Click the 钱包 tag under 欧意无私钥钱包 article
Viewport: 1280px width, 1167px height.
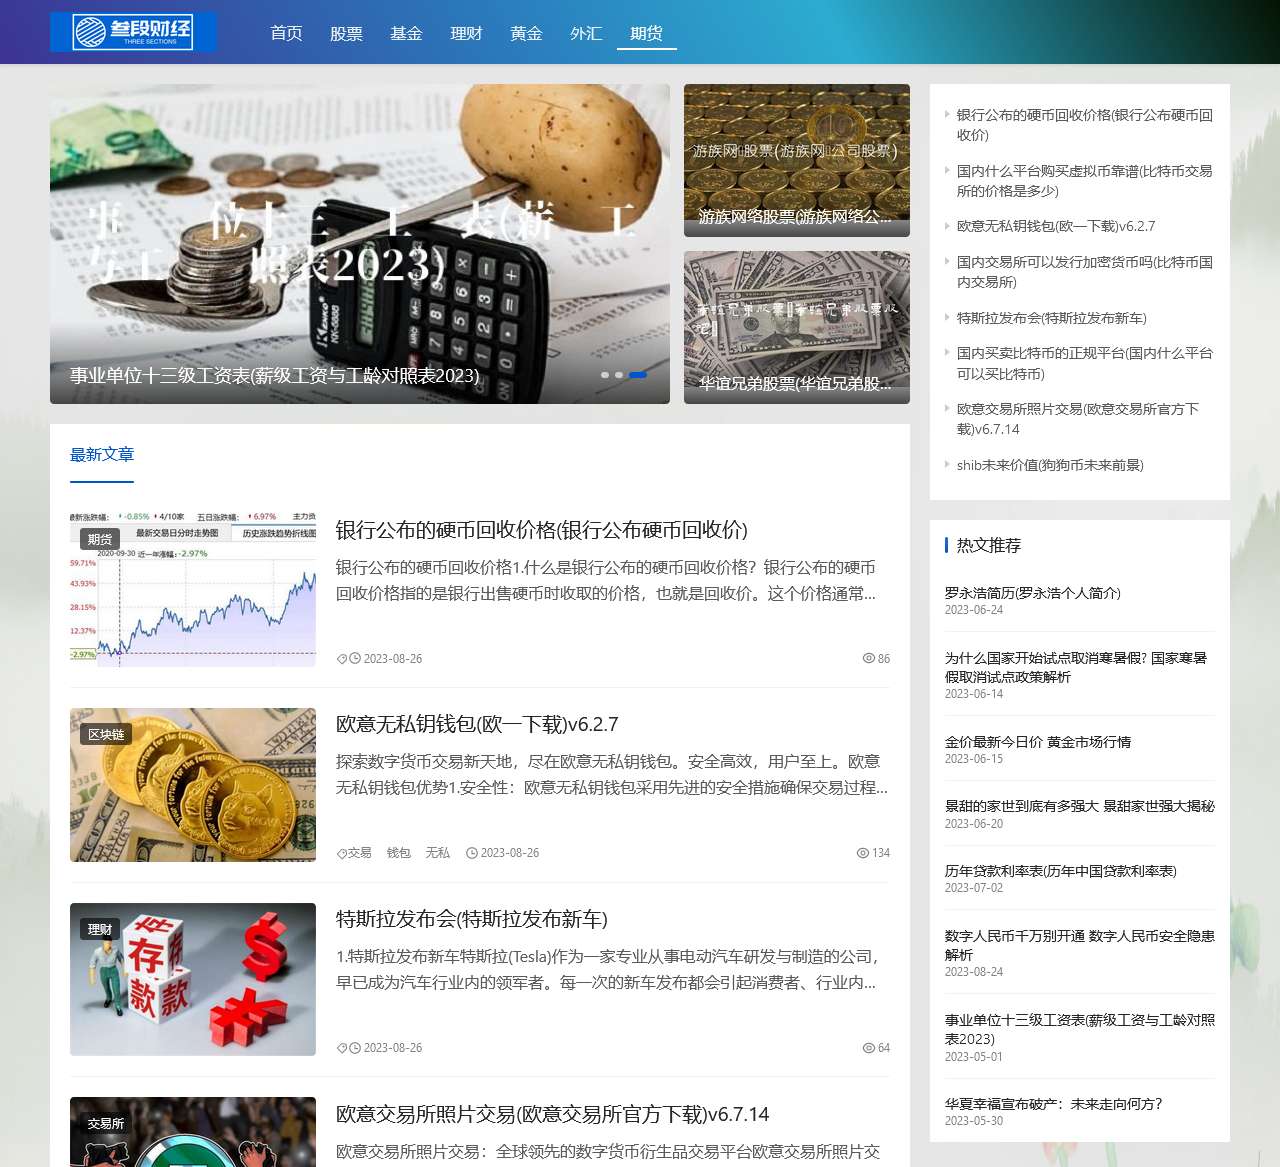pyautogui.click(x=398, y=853)
